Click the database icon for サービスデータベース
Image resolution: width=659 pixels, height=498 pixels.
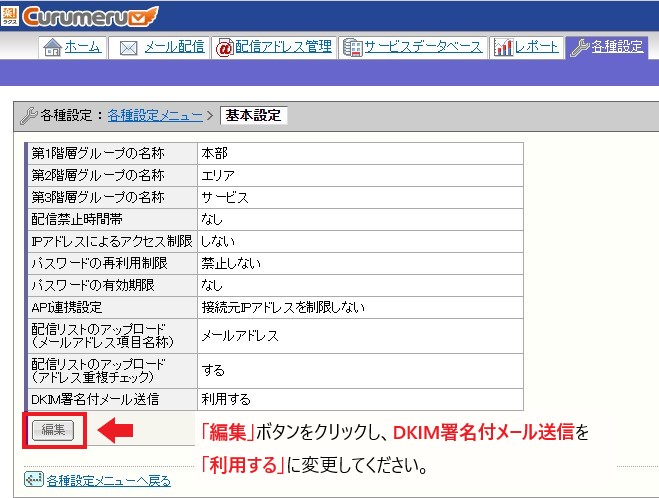[x=352, y=48]
